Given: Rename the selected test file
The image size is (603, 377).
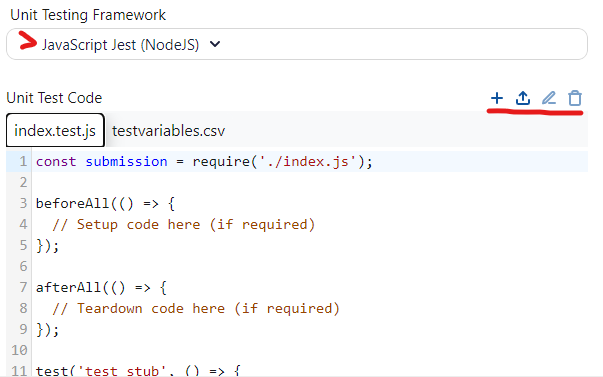Looking at the screenshot, I should click(x=549, y=98).
